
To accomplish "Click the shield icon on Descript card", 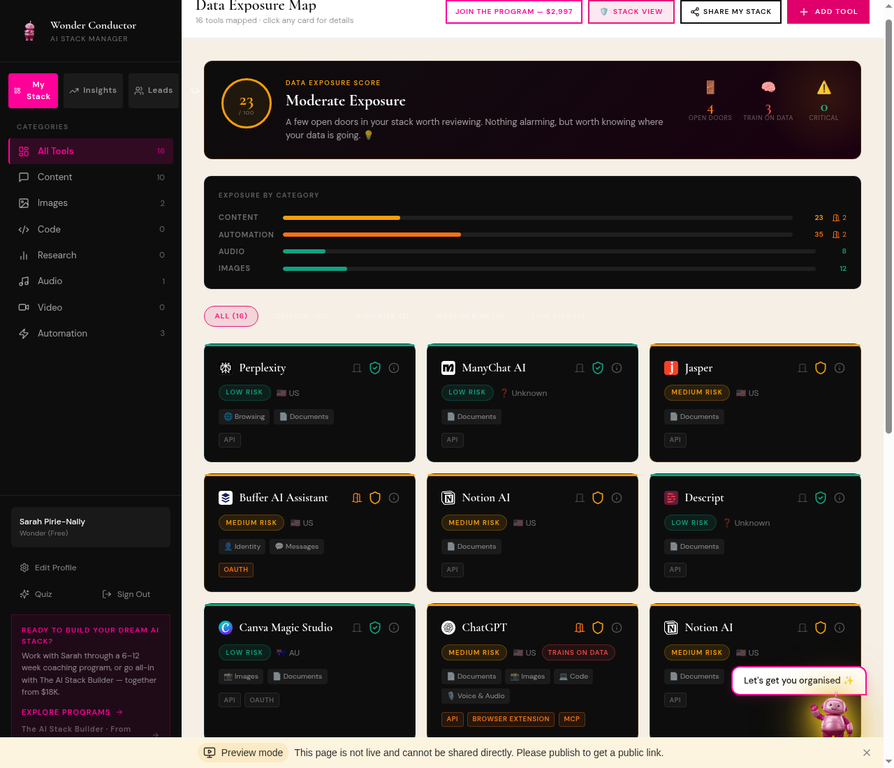I will 820,498.
